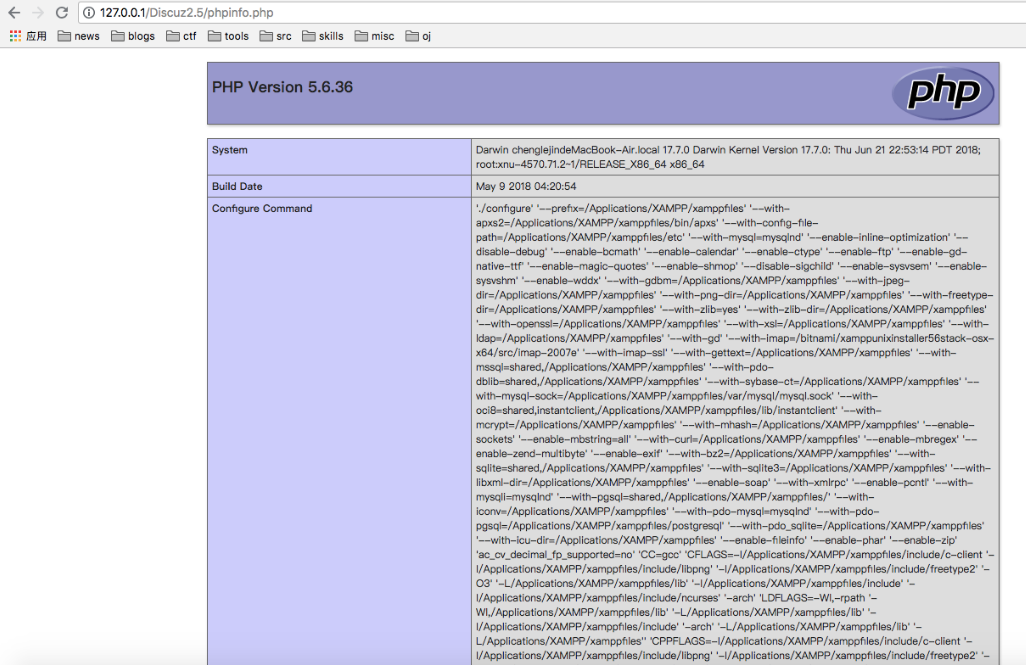The image size is (1026, 665).
Task: Open the misc bookmarks folder
Action: pyautogui.click(x=374, y=36)
